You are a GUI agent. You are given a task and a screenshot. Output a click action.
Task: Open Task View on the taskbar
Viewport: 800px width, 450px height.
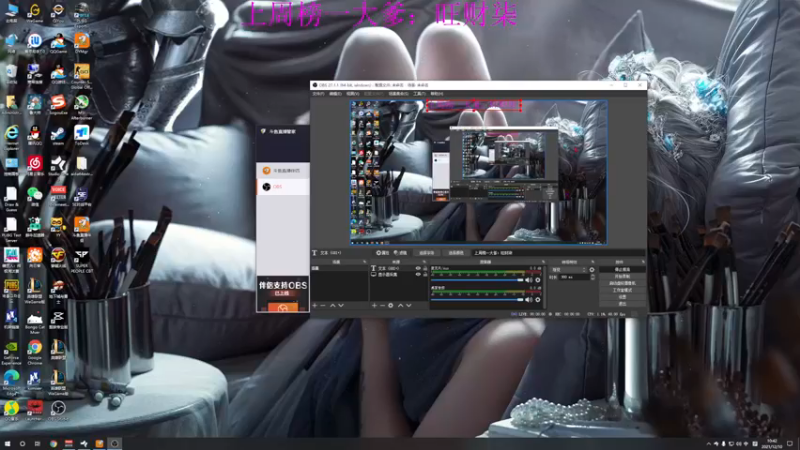(x=37, y=444)
